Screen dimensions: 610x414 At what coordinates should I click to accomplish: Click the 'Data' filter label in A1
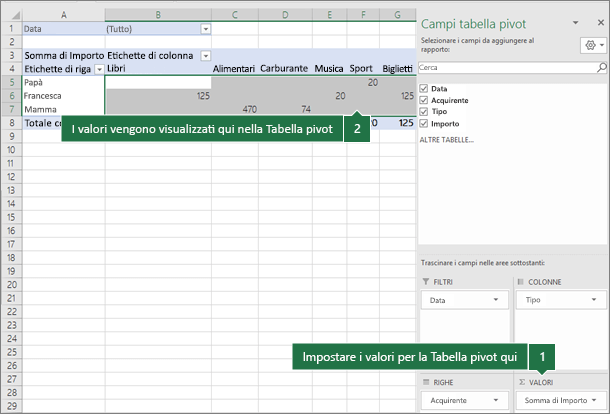tap(64, 29)
